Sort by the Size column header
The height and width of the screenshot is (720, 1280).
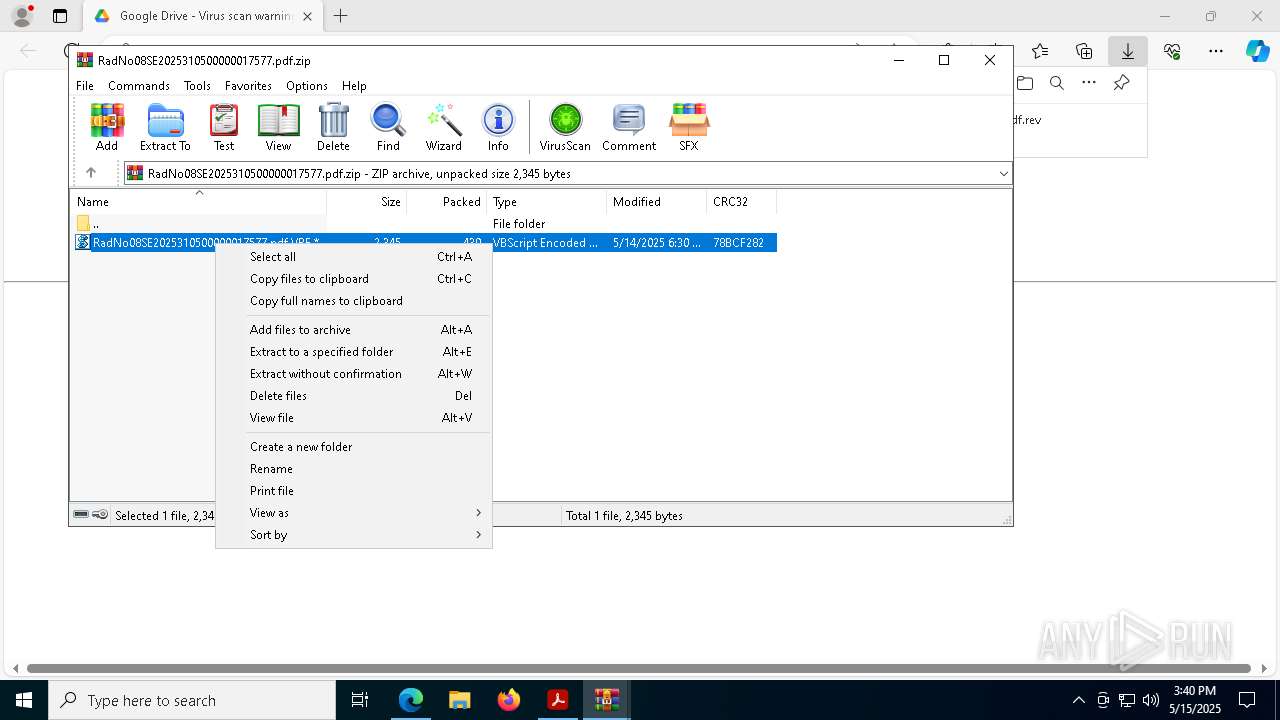click(367, 202)
